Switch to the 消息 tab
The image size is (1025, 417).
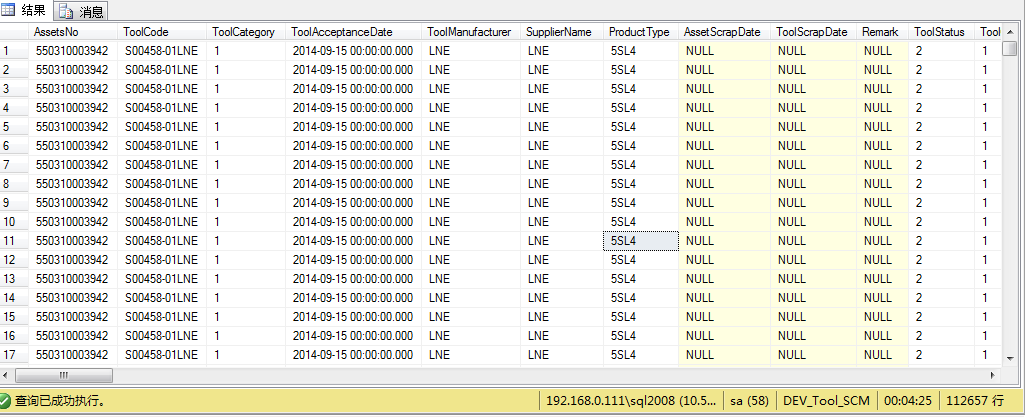81,12
